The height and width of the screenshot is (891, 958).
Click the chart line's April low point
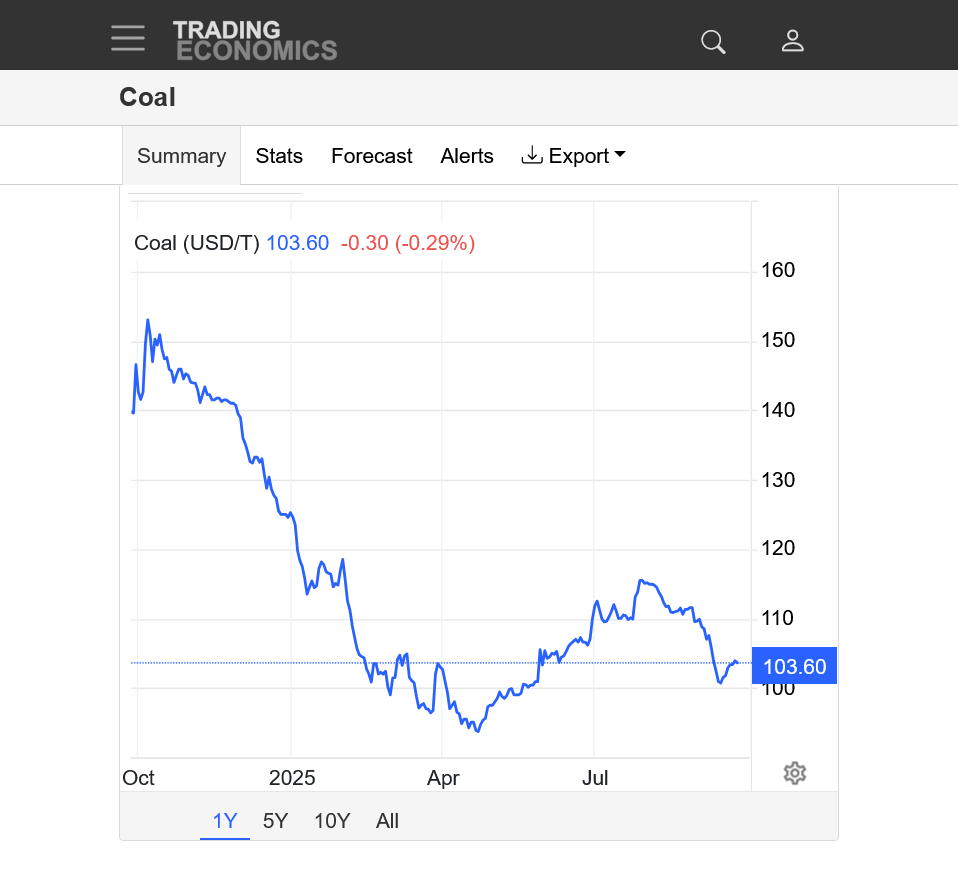point(477,731)
